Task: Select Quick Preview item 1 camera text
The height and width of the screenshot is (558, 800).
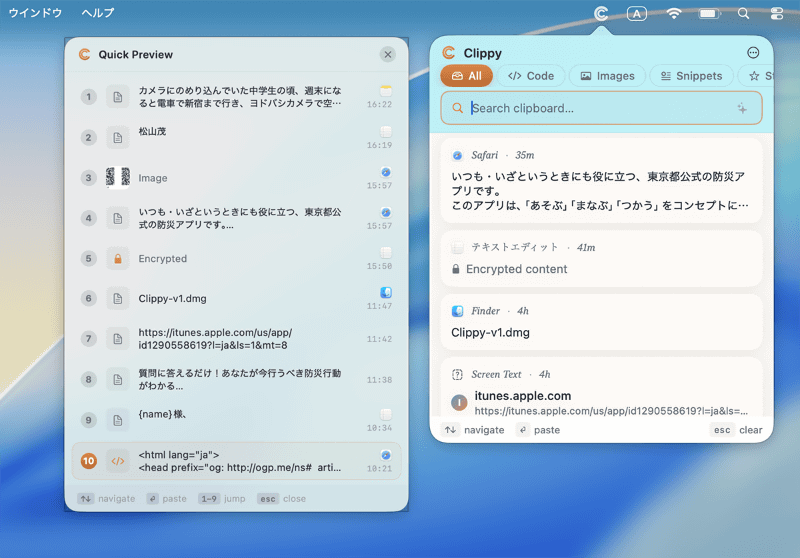Action: coord(236,97)
